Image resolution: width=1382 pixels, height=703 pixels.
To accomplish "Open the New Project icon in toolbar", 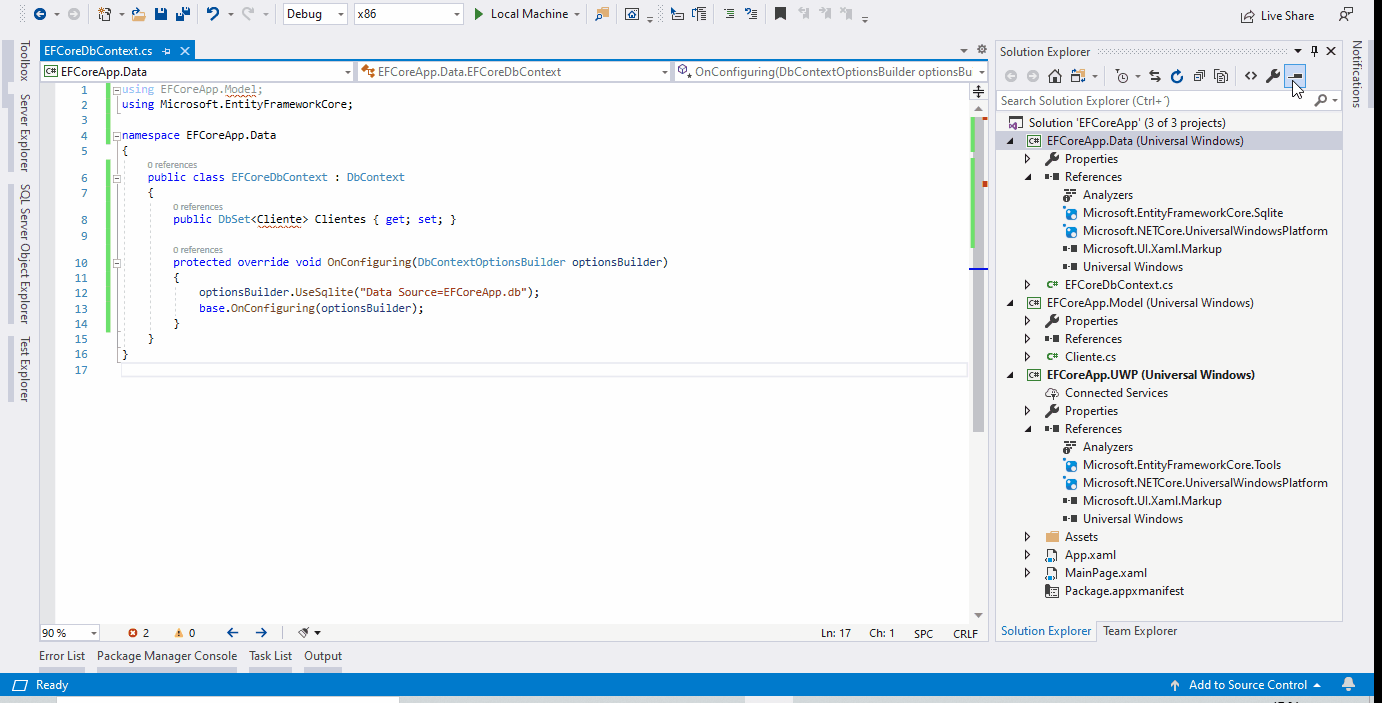I will (x=105, y=14).
